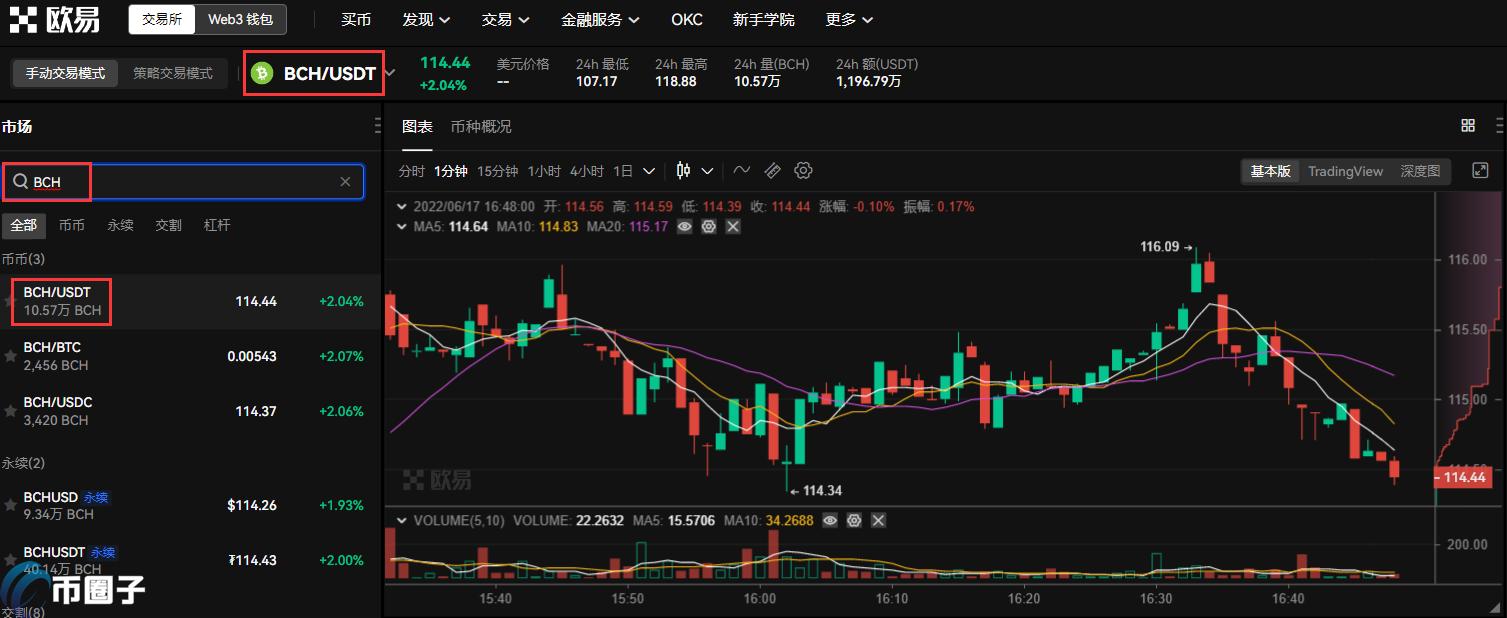This screenshot has width=1507, height=618.
Task: Click the BCH search input field
Action: 183,182
